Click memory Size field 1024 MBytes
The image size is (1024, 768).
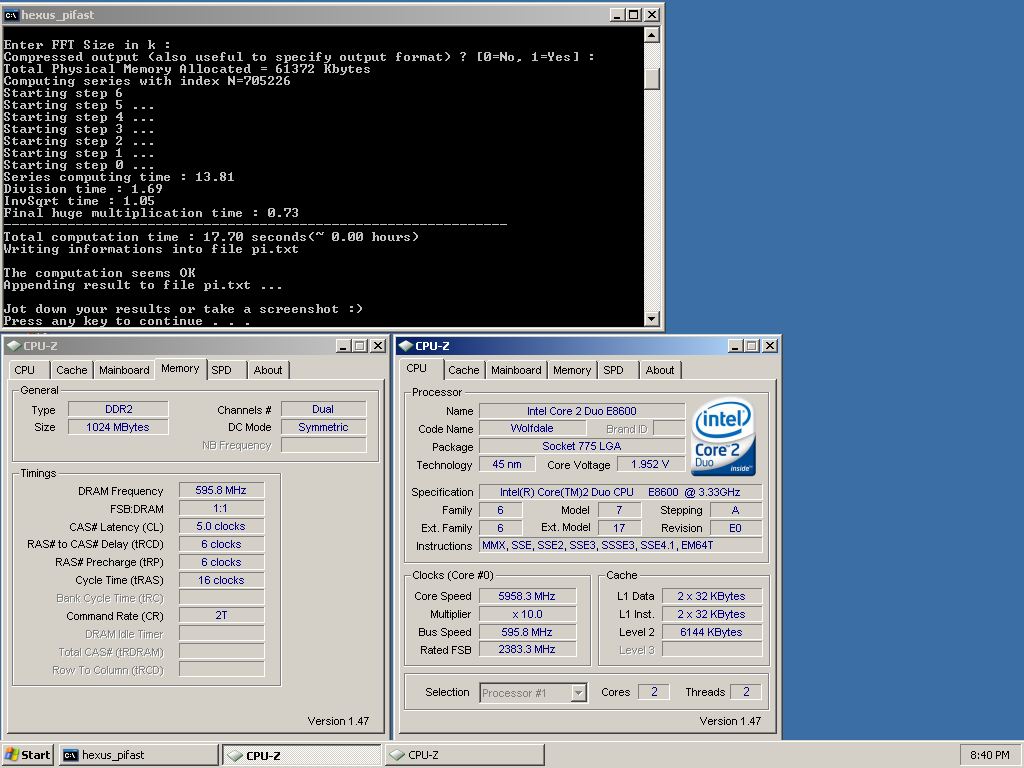(x=118, y=427)
